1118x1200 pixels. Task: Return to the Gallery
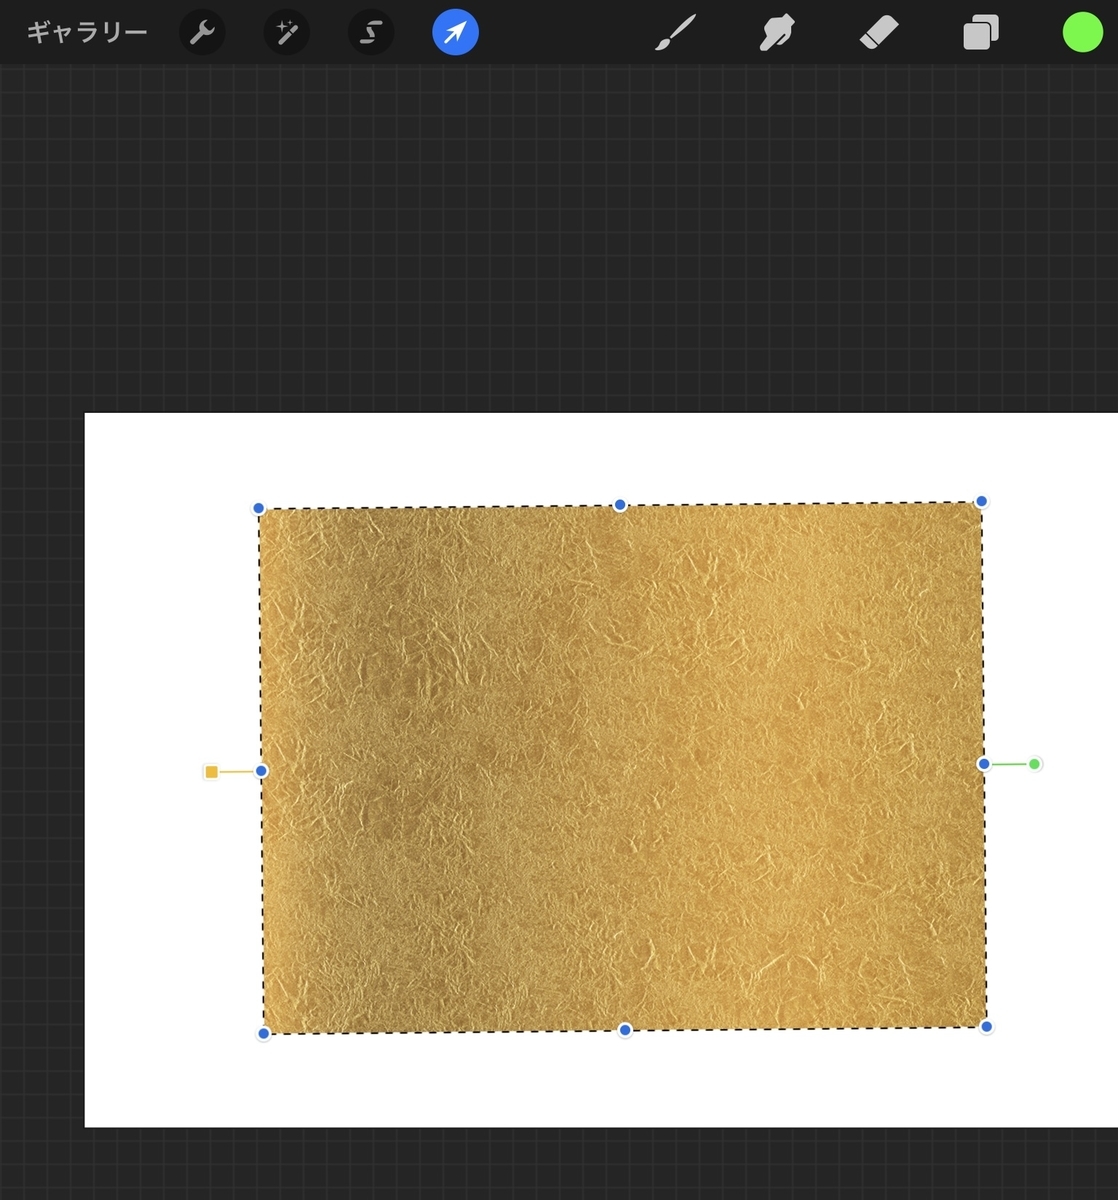coord(86,31)
